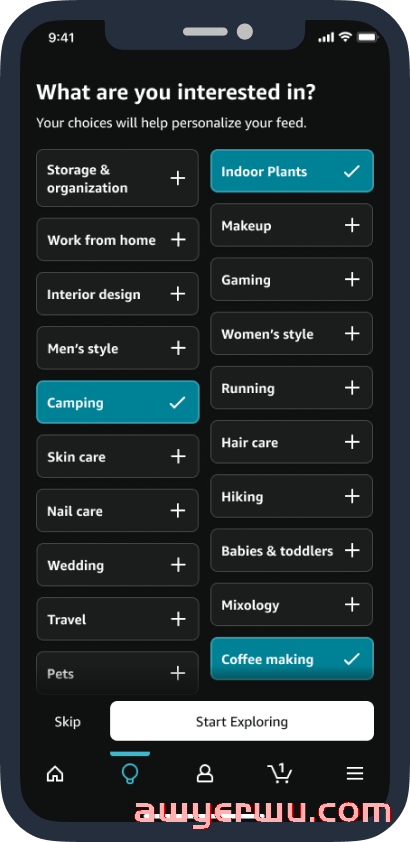
Task: Tap the plus icon beside Gaming
Action: [352, 279]
